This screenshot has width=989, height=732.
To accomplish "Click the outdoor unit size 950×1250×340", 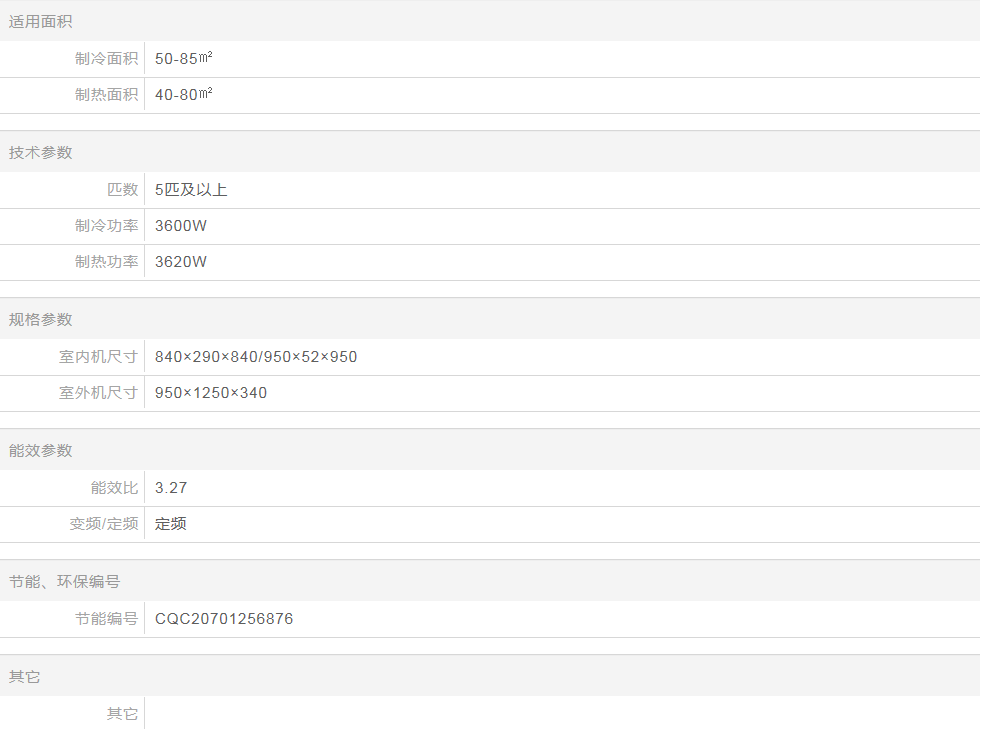I will pos(211,393).
